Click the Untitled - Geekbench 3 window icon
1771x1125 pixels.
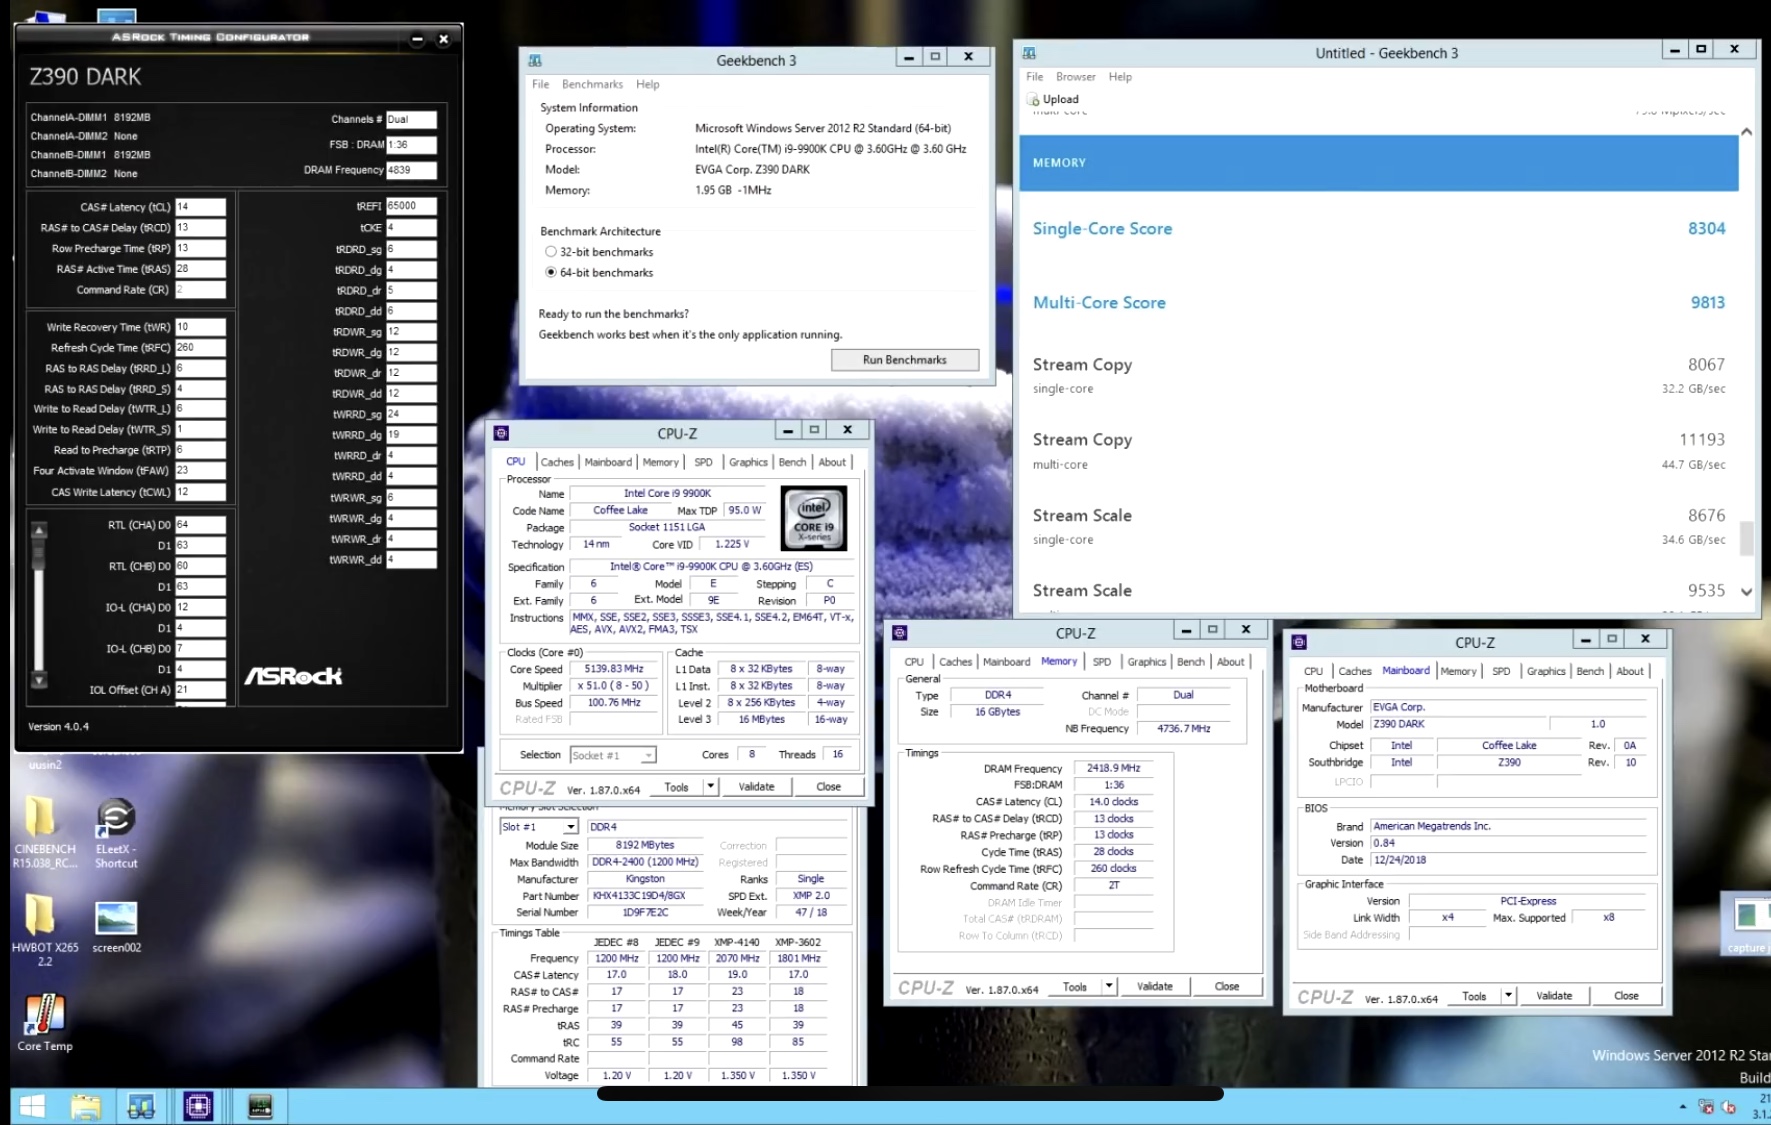(1029, 53)
